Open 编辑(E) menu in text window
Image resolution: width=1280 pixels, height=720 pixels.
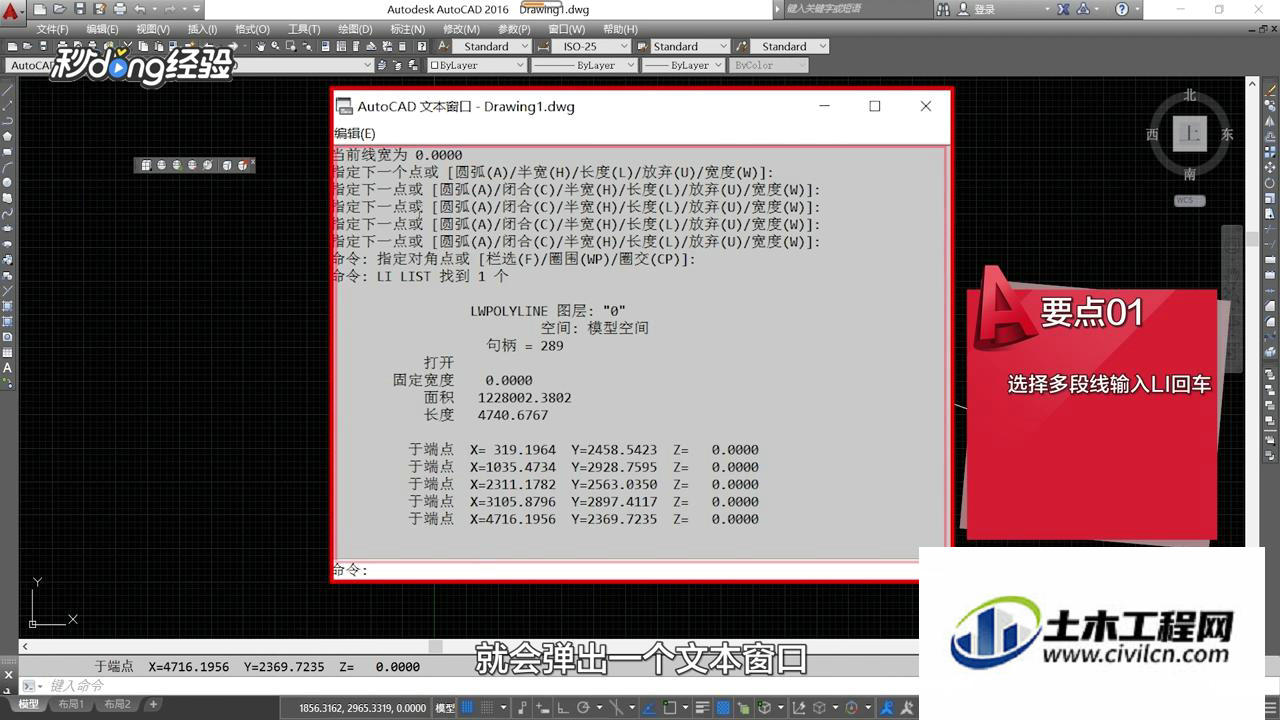click(355, 133)
